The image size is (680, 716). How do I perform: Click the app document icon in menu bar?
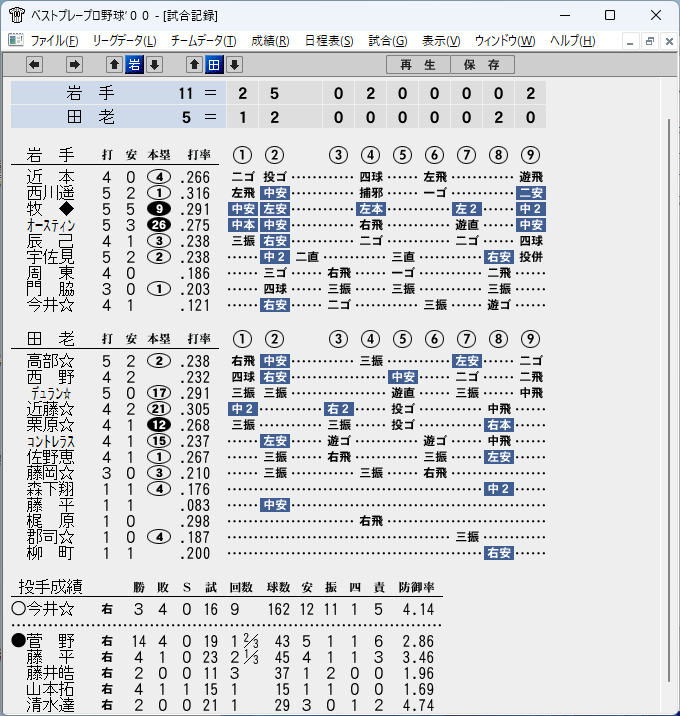click(x=16, y=40)
